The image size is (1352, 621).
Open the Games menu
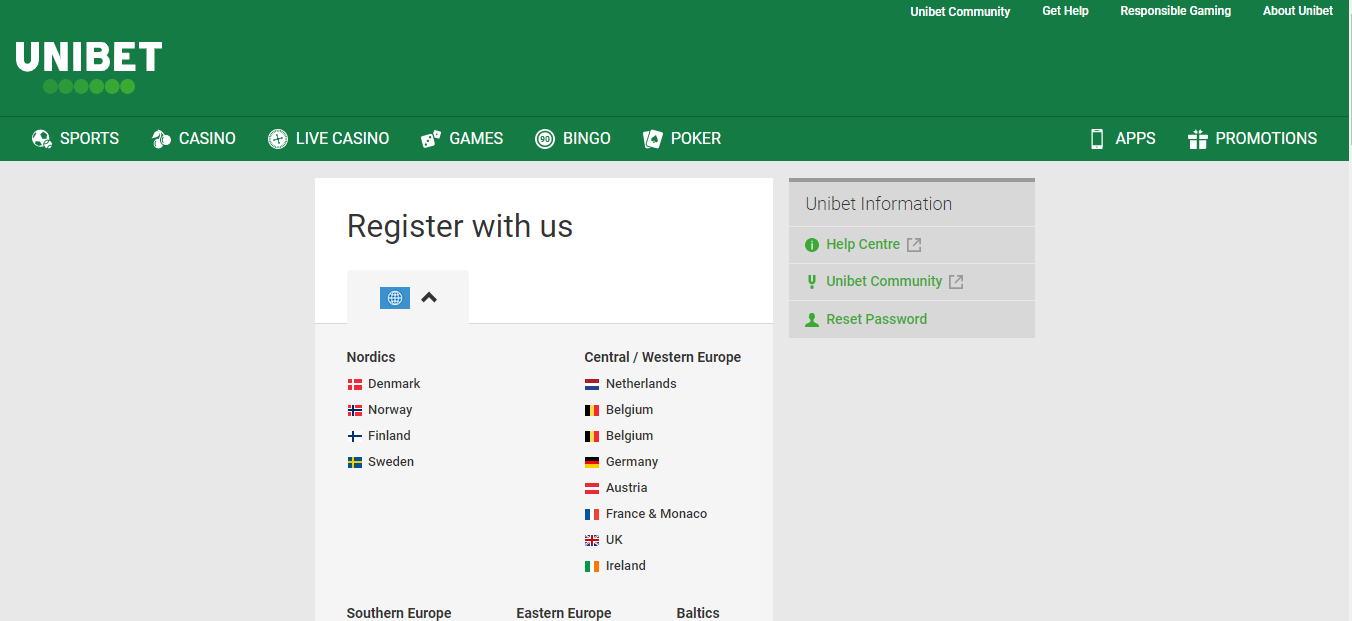pos(462,139)
